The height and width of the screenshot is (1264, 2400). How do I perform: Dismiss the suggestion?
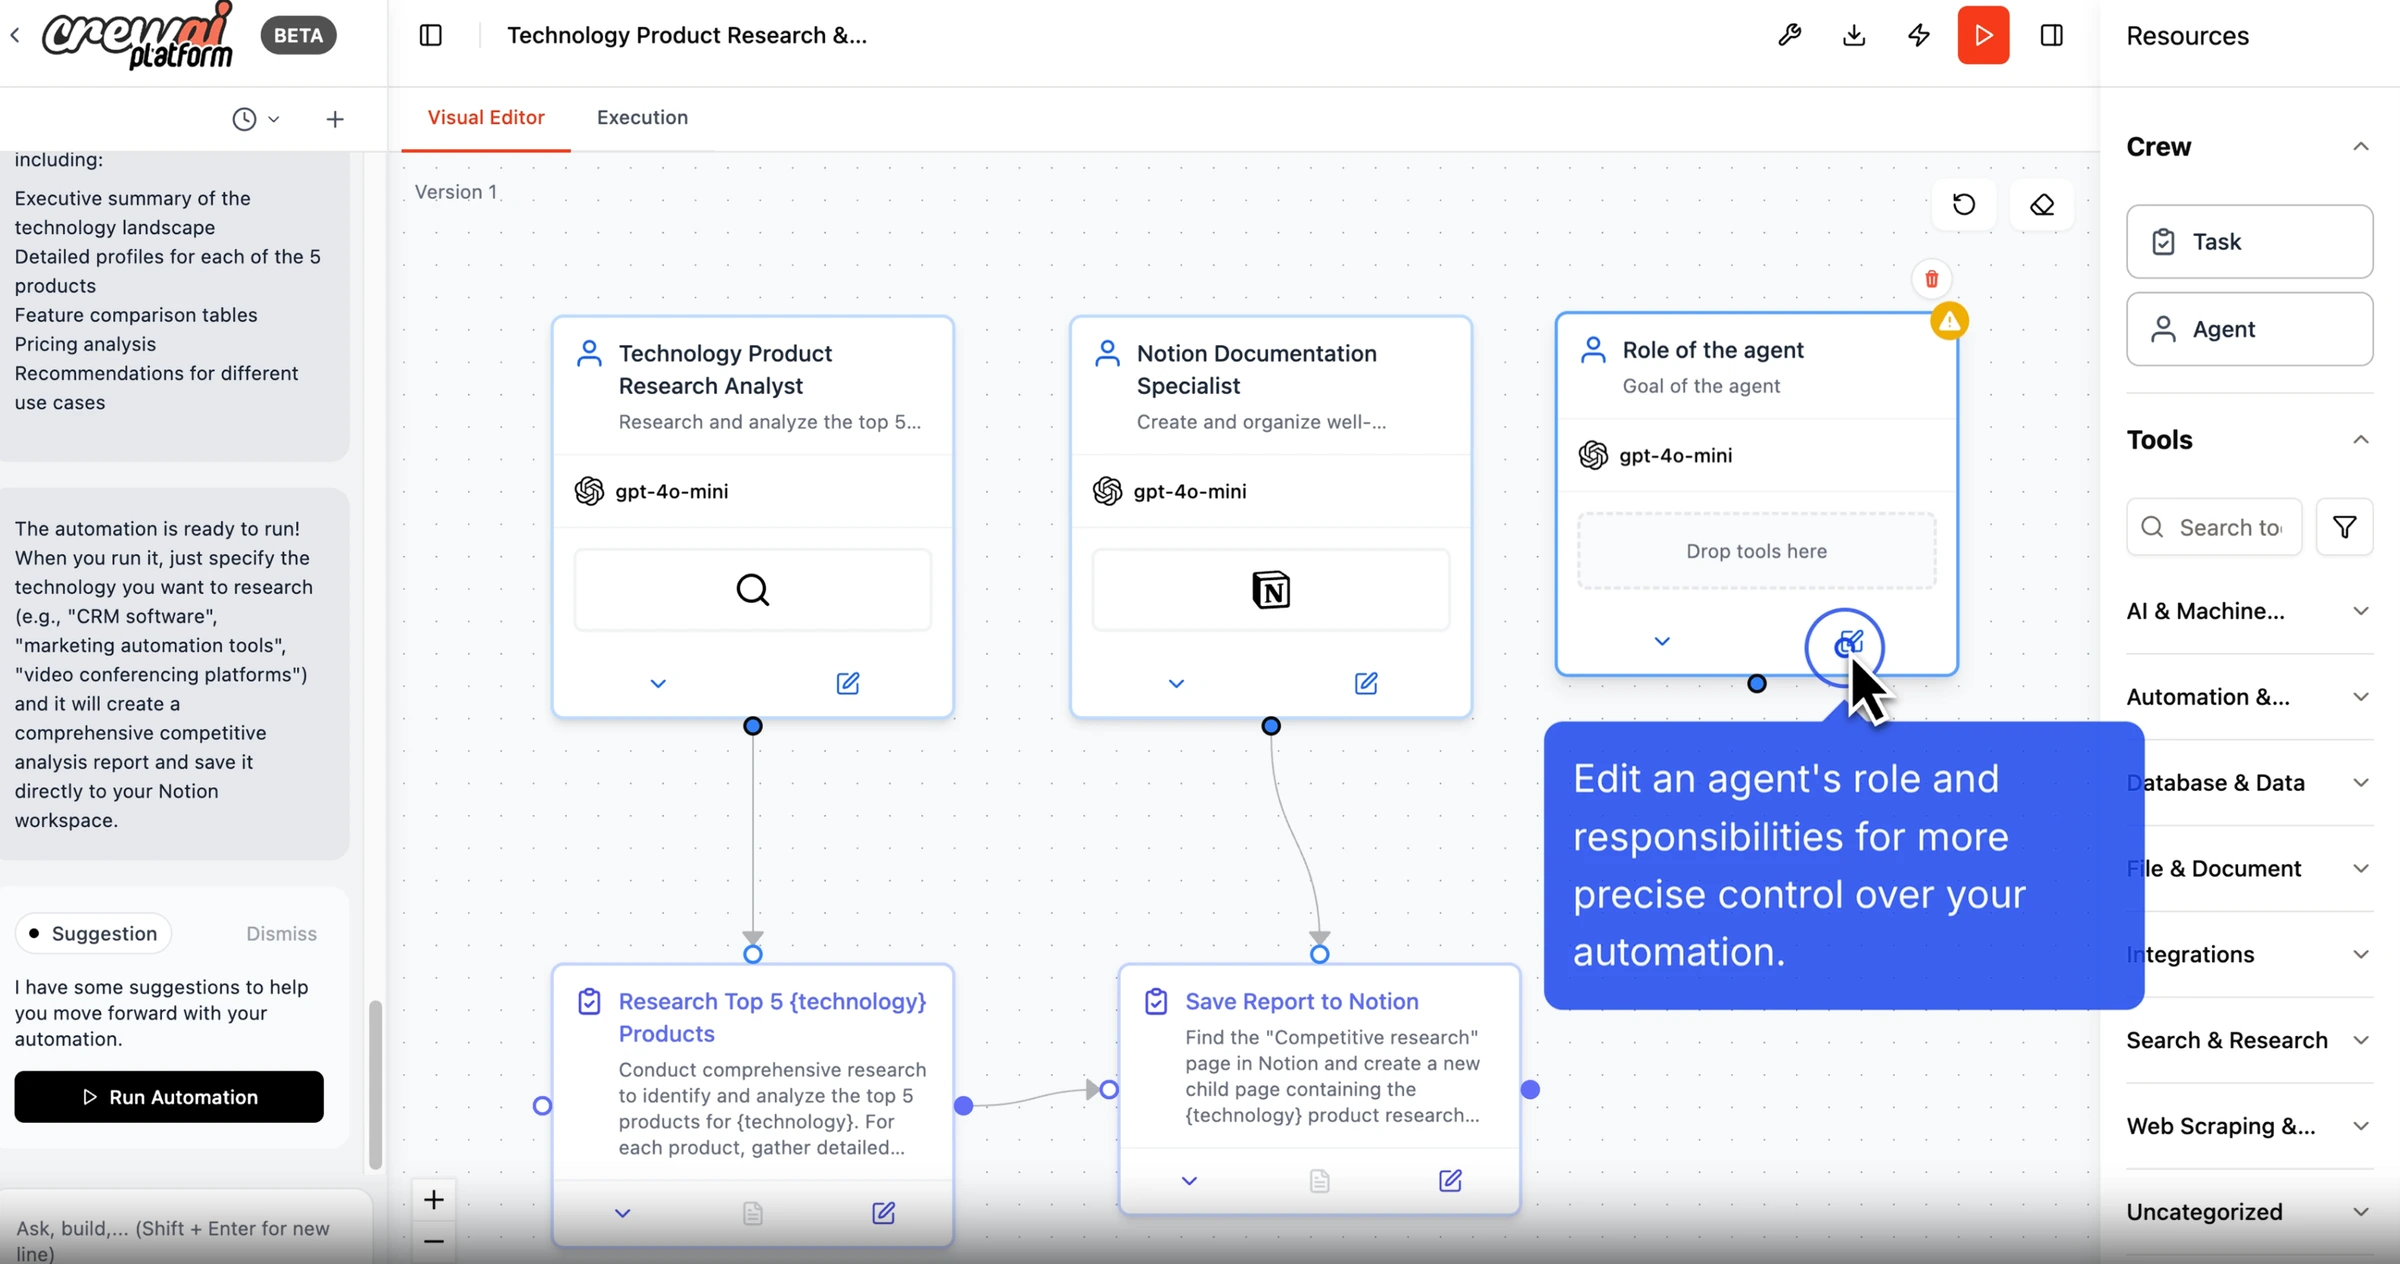tap(281, 933)
